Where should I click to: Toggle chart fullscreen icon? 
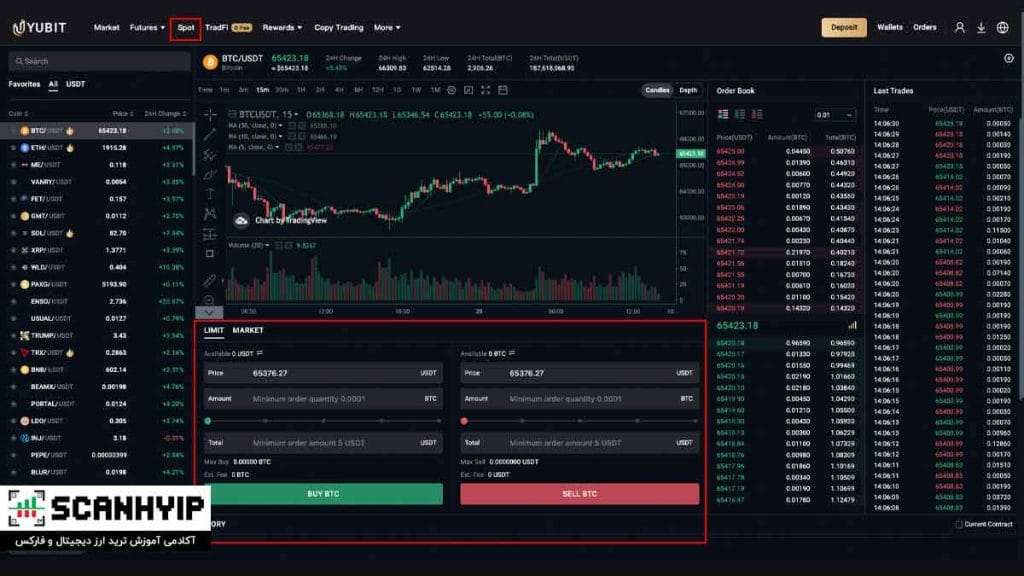tap(485, 90)
